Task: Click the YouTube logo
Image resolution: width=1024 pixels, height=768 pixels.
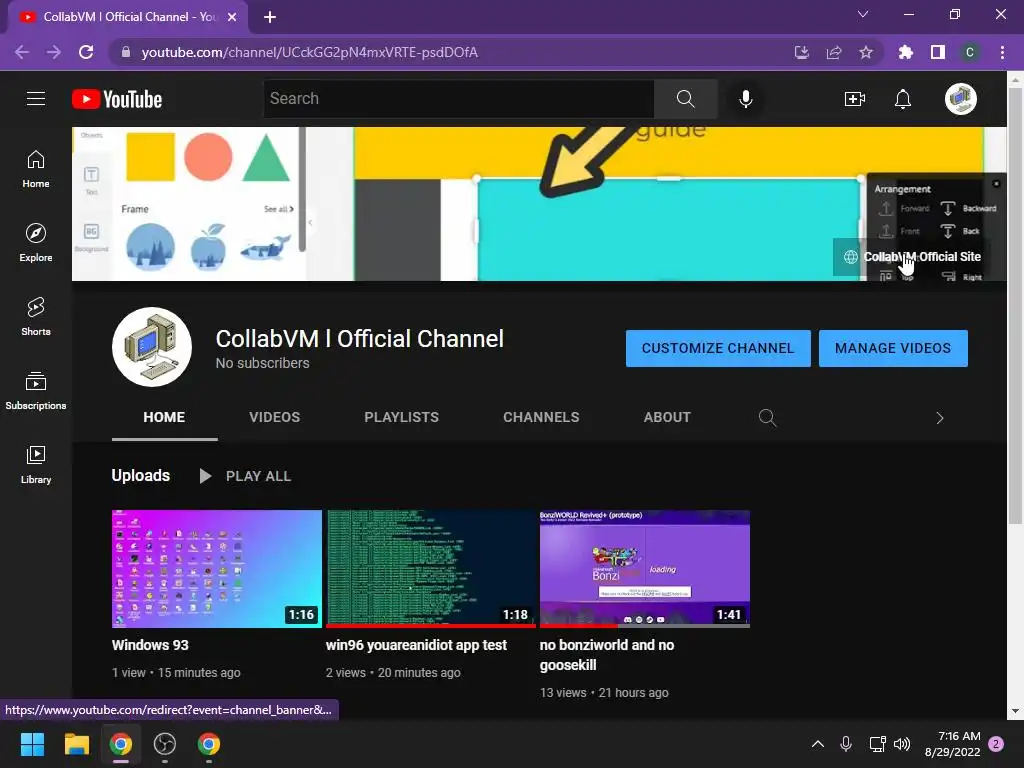Action: 117,99
